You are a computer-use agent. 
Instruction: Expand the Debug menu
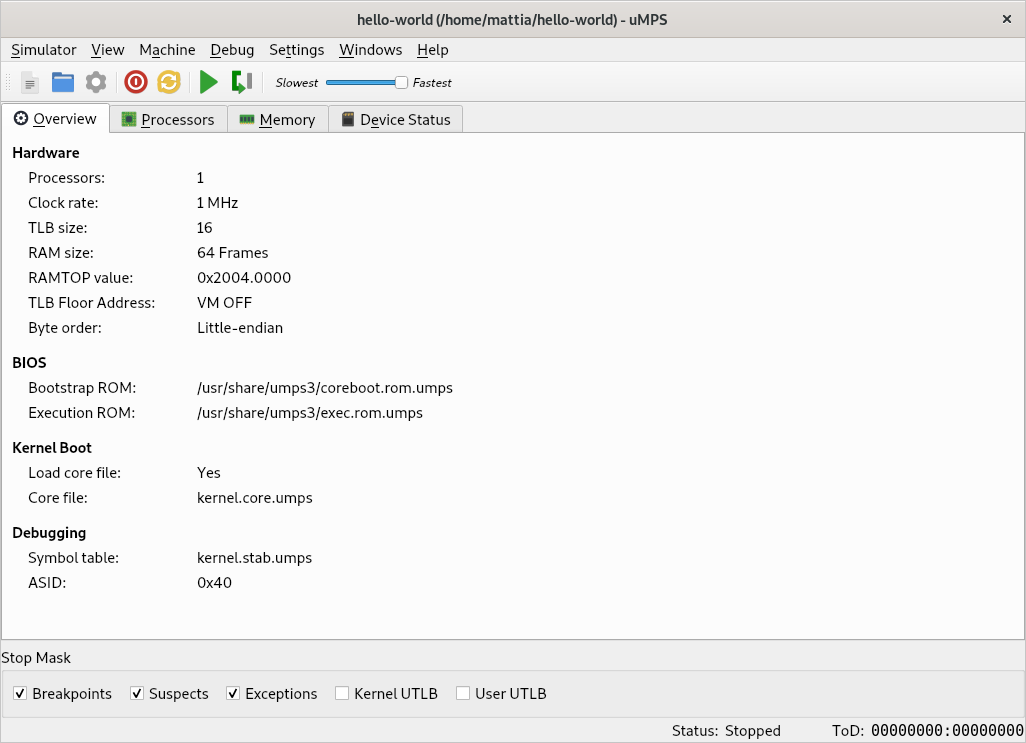tap(232, 50)
